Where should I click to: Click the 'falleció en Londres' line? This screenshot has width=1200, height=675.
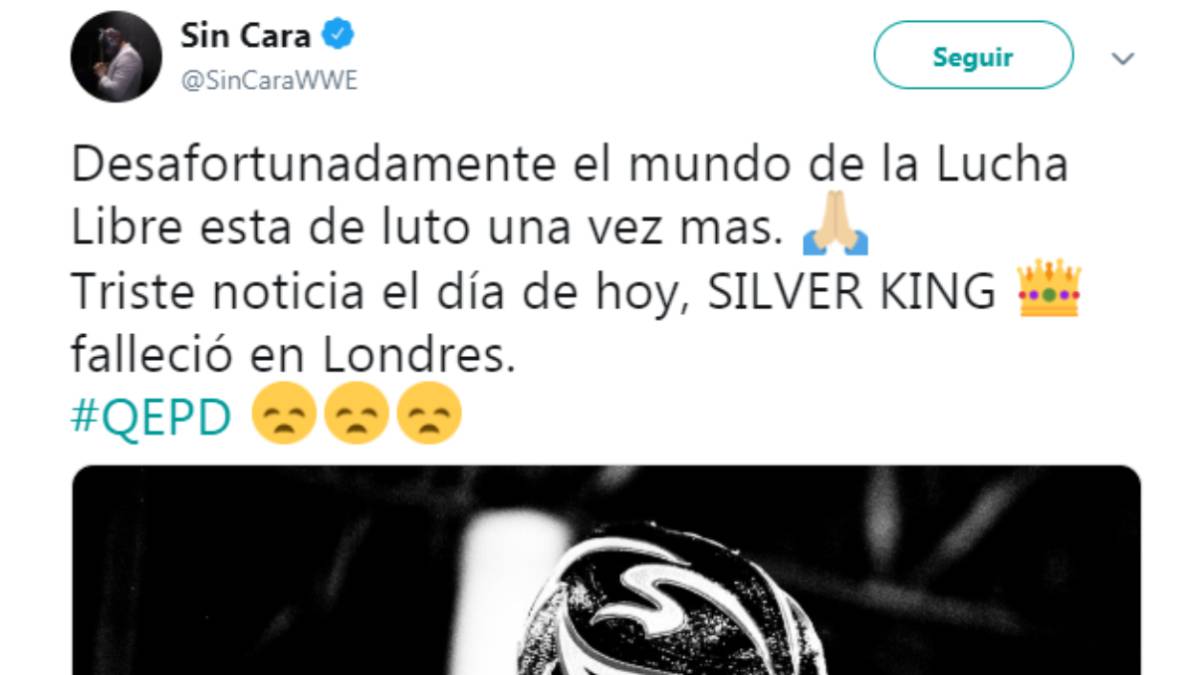tap(293, 355)
